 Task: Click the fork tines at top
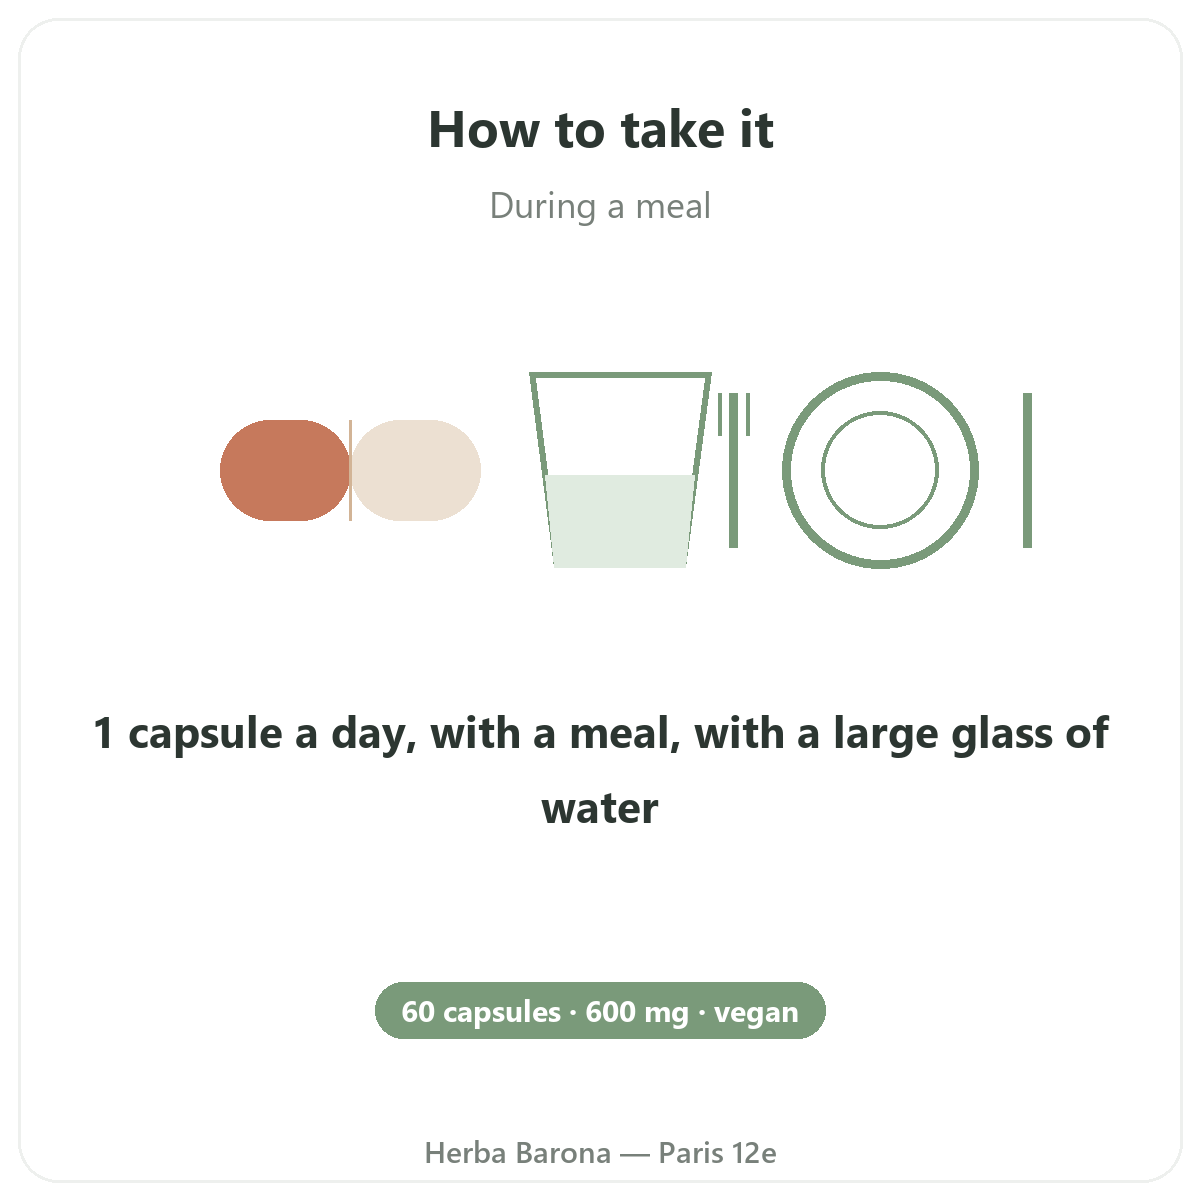(x=734, y=414)
